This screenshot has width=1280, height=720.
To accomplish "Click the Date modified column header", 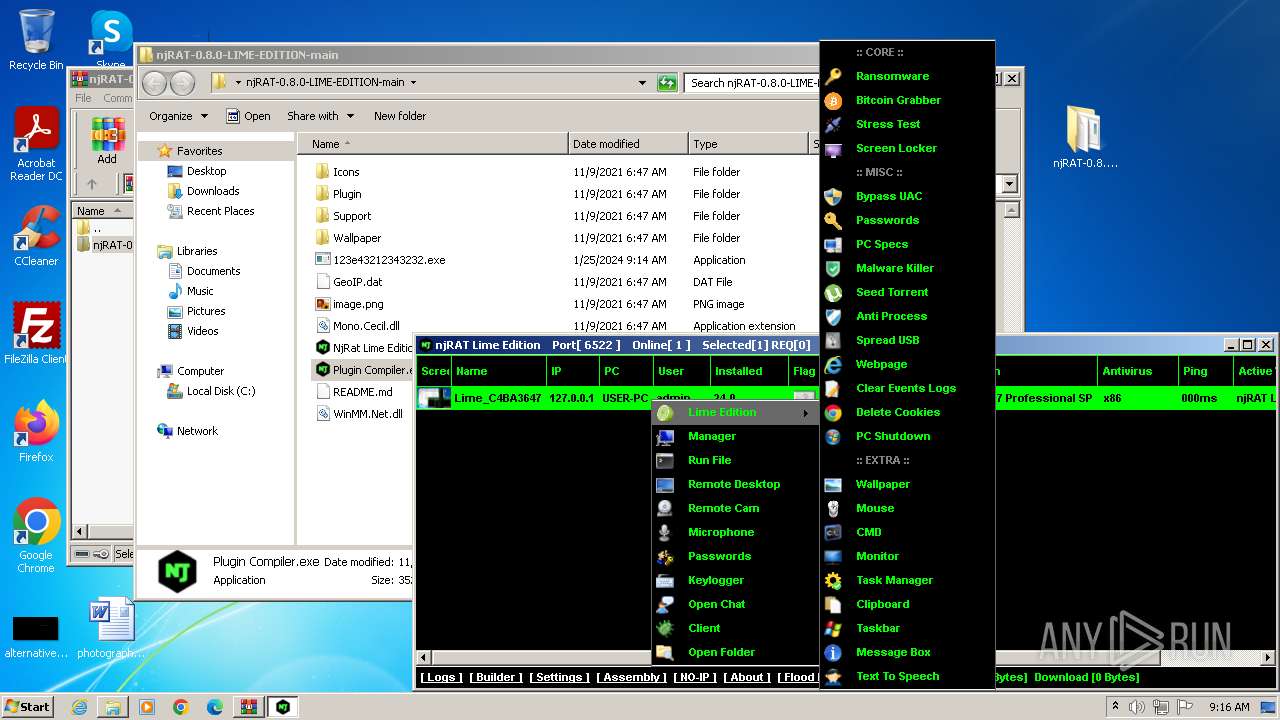I will coord(628,144).
